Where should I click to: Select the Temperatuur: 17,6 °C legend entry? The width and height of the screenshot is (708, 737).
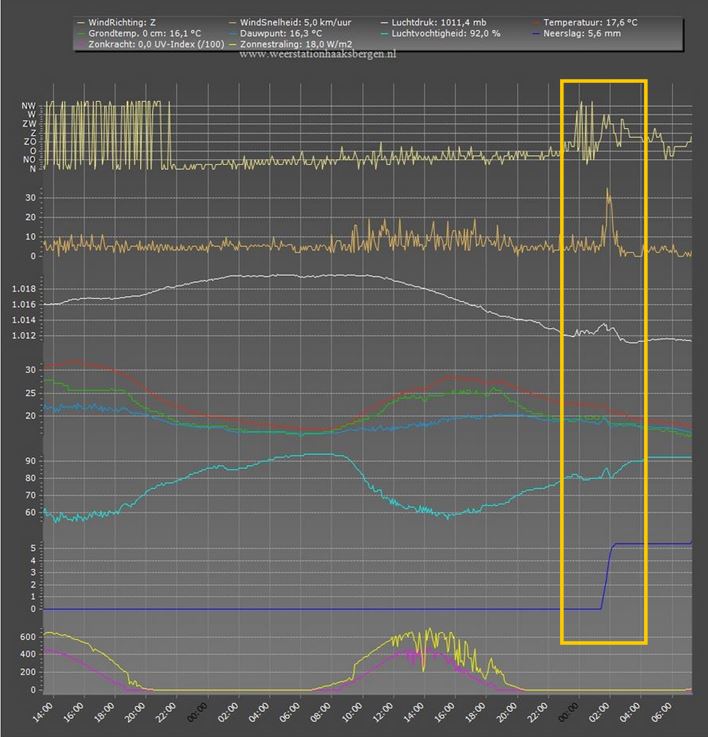585,22
